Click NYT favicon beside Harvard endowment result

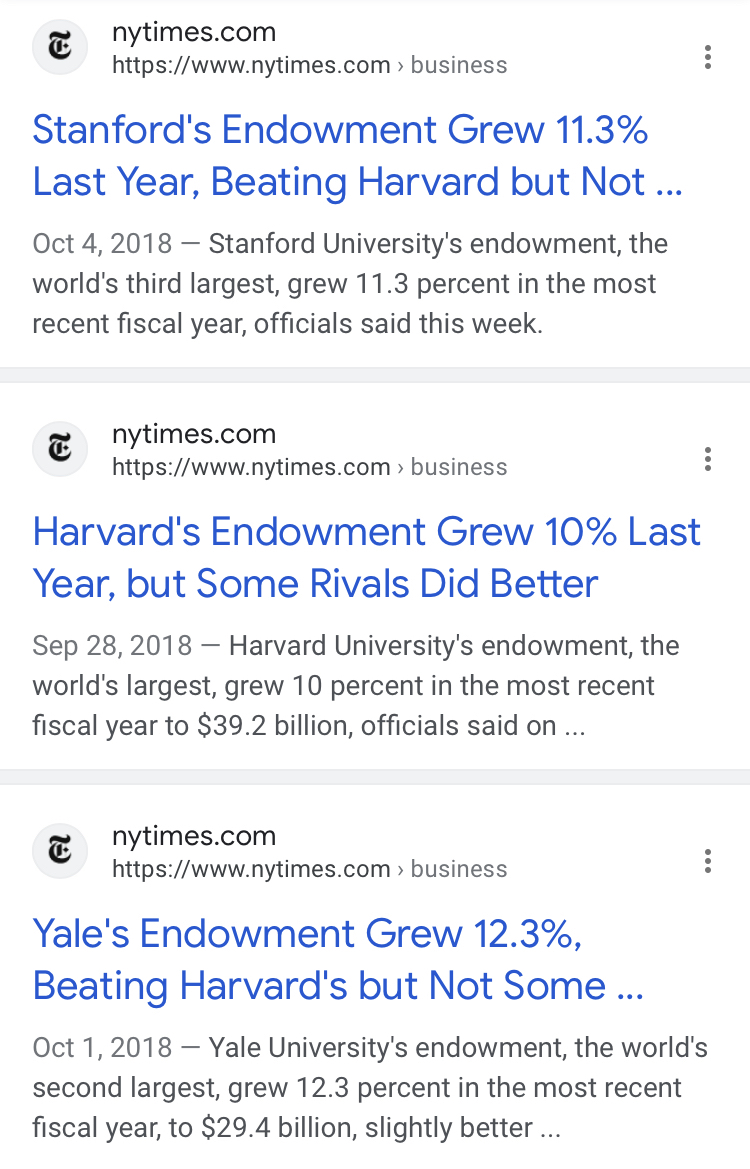point(60,450)
